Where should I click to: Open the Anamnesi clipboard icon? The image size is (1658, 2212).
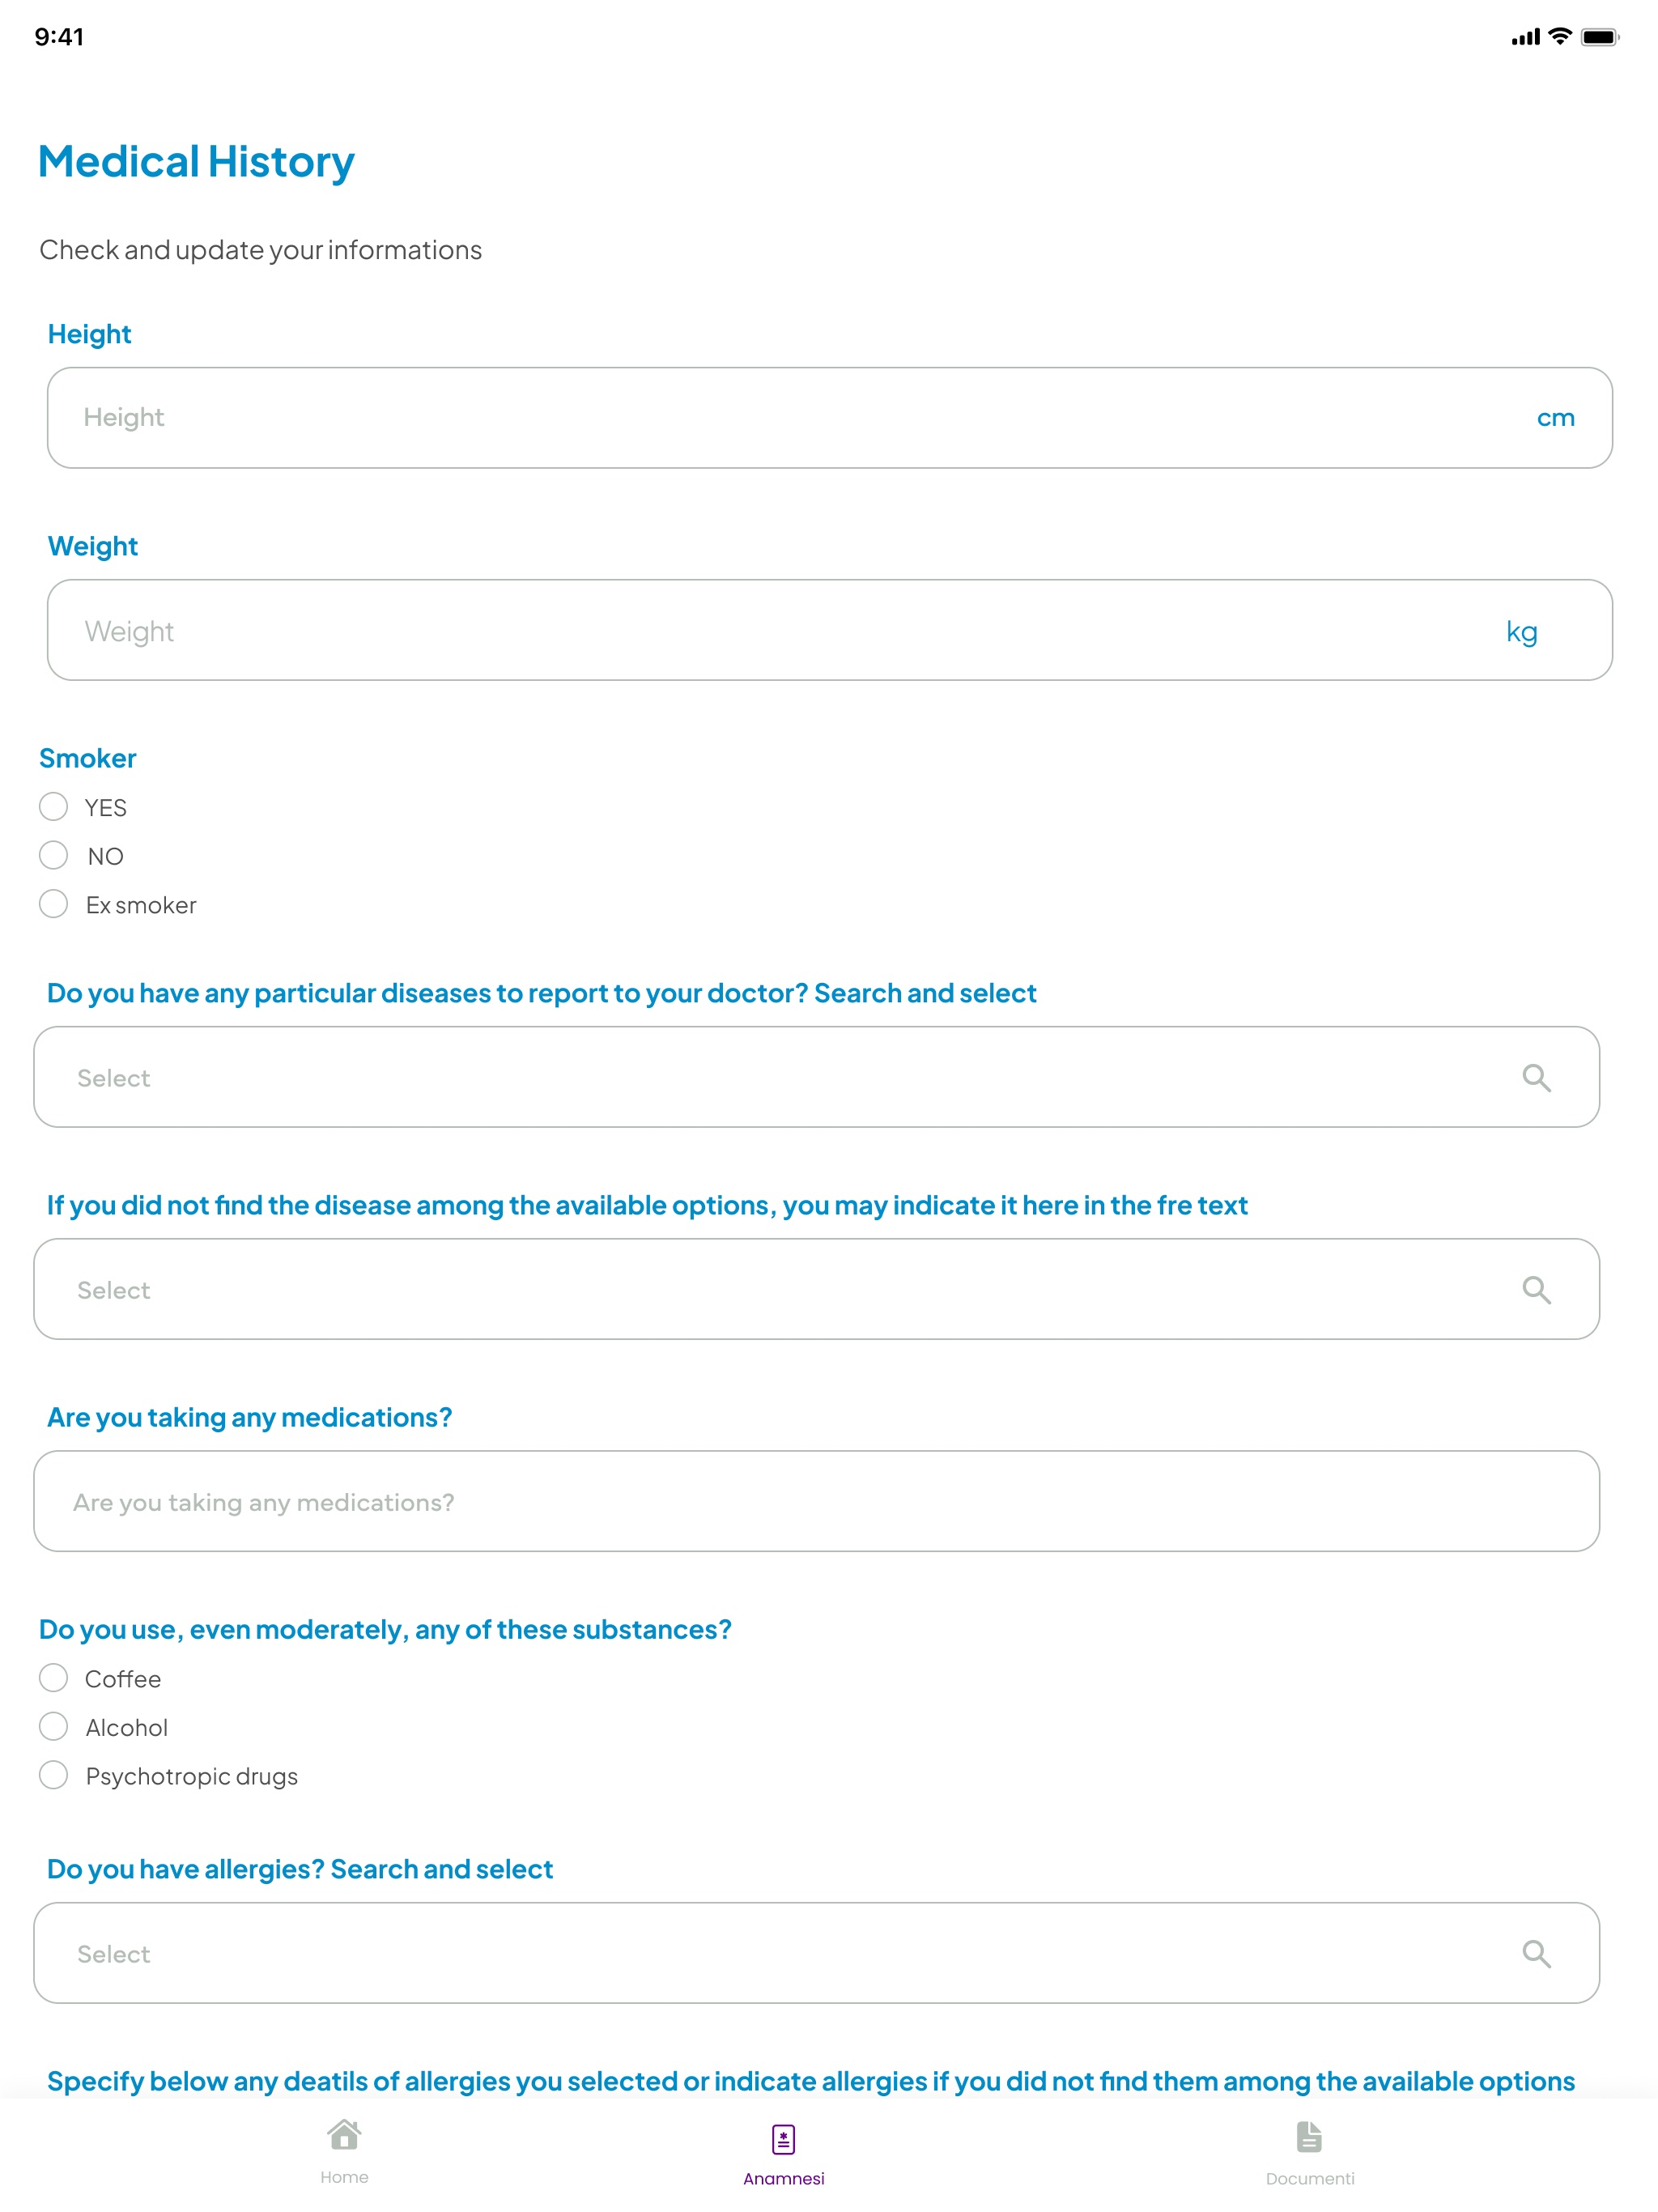(783, 2139)
